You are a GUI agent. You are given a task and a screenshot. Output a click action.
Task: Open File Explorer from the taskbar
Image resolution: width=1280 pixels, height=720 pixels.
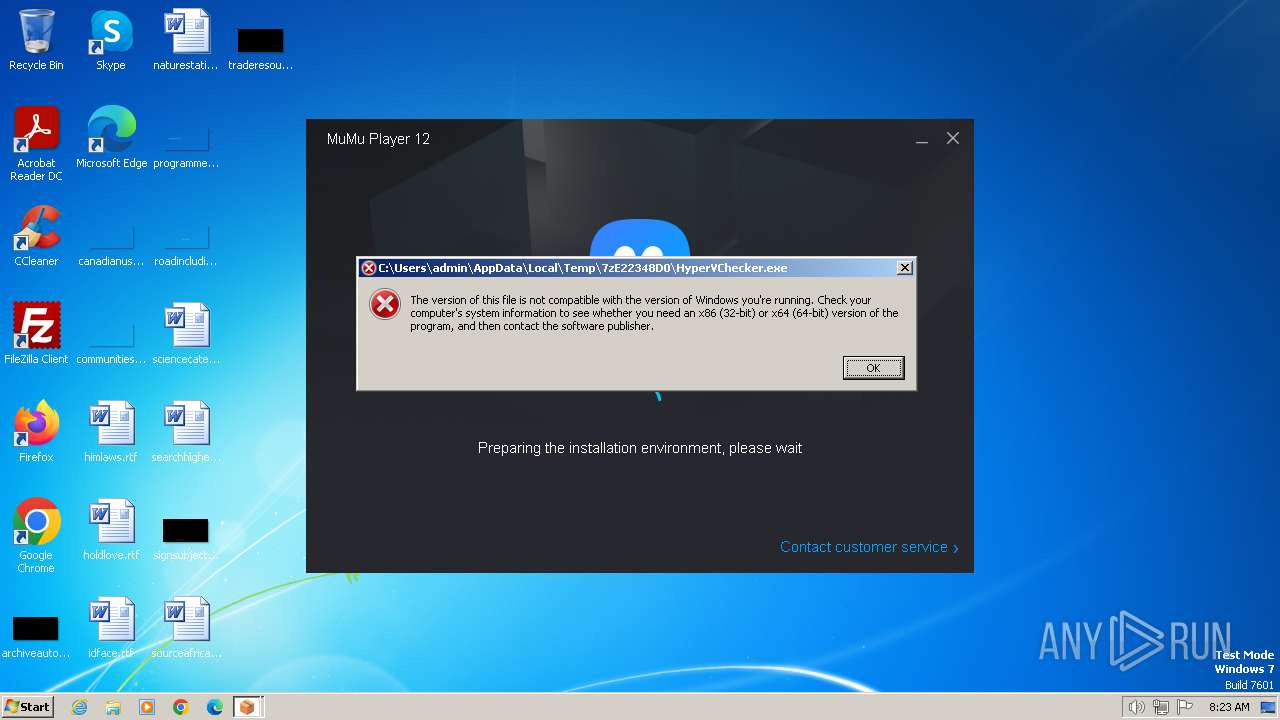click(113, 707)
